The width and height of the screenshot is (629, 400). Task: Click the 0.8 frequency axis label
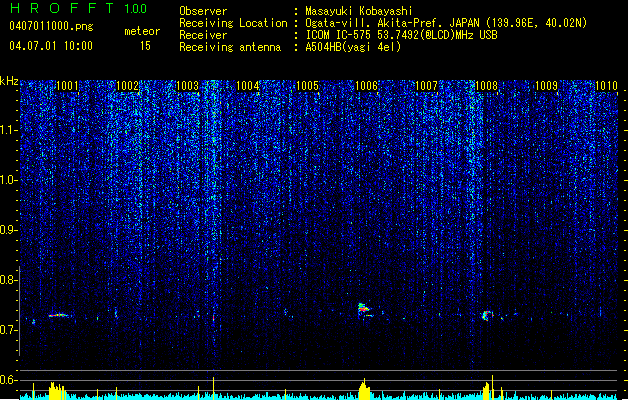point(7,280)
